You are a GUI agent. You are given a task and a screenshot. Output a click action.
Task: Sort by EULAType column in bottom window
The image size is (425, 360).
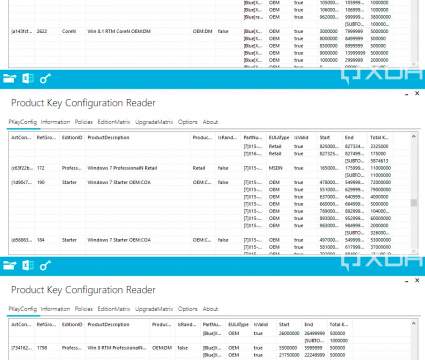pyautogui.click(x=238, y=324)
